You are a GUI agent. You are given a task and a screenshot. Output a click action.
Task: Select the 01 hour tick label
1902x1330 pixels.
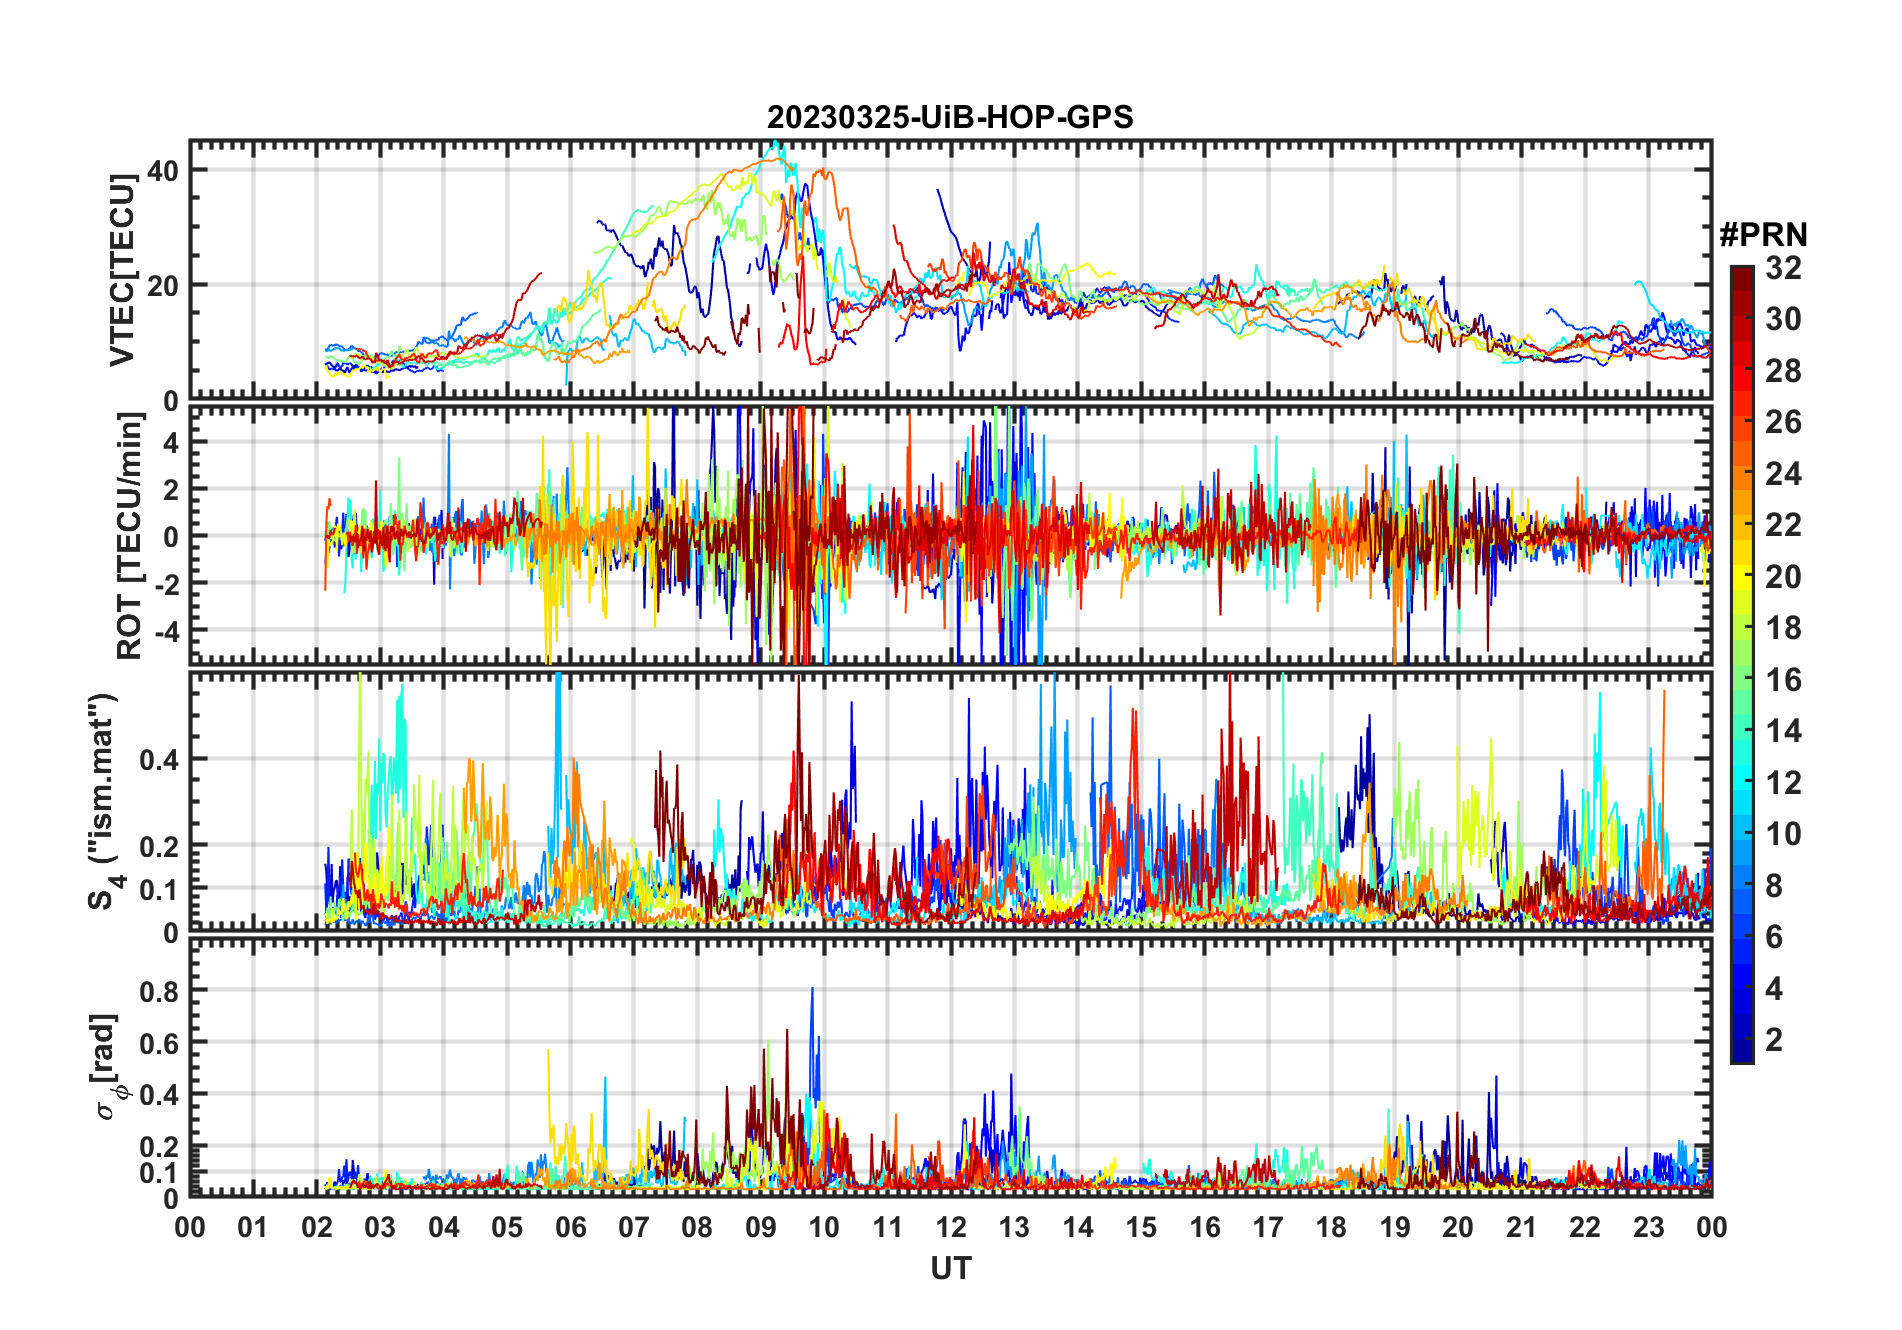point(253,1228)
